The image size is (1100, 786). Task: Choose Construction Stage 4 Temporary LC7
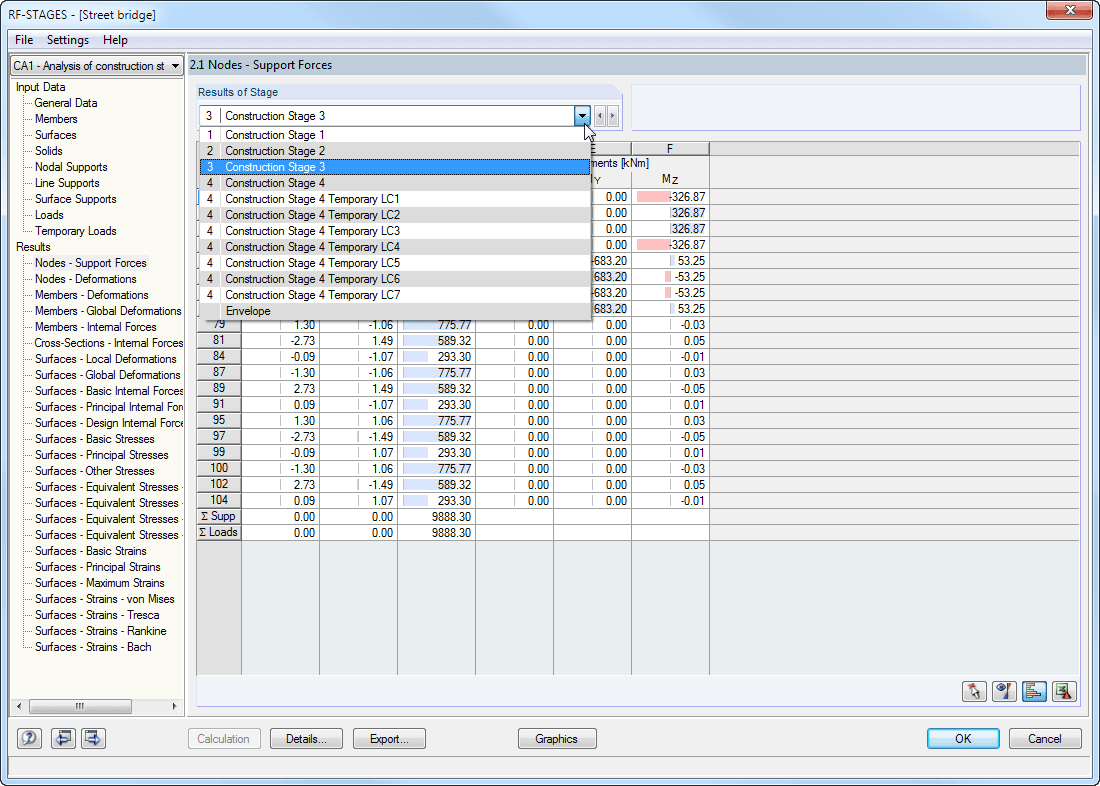[x=395, y=295]
